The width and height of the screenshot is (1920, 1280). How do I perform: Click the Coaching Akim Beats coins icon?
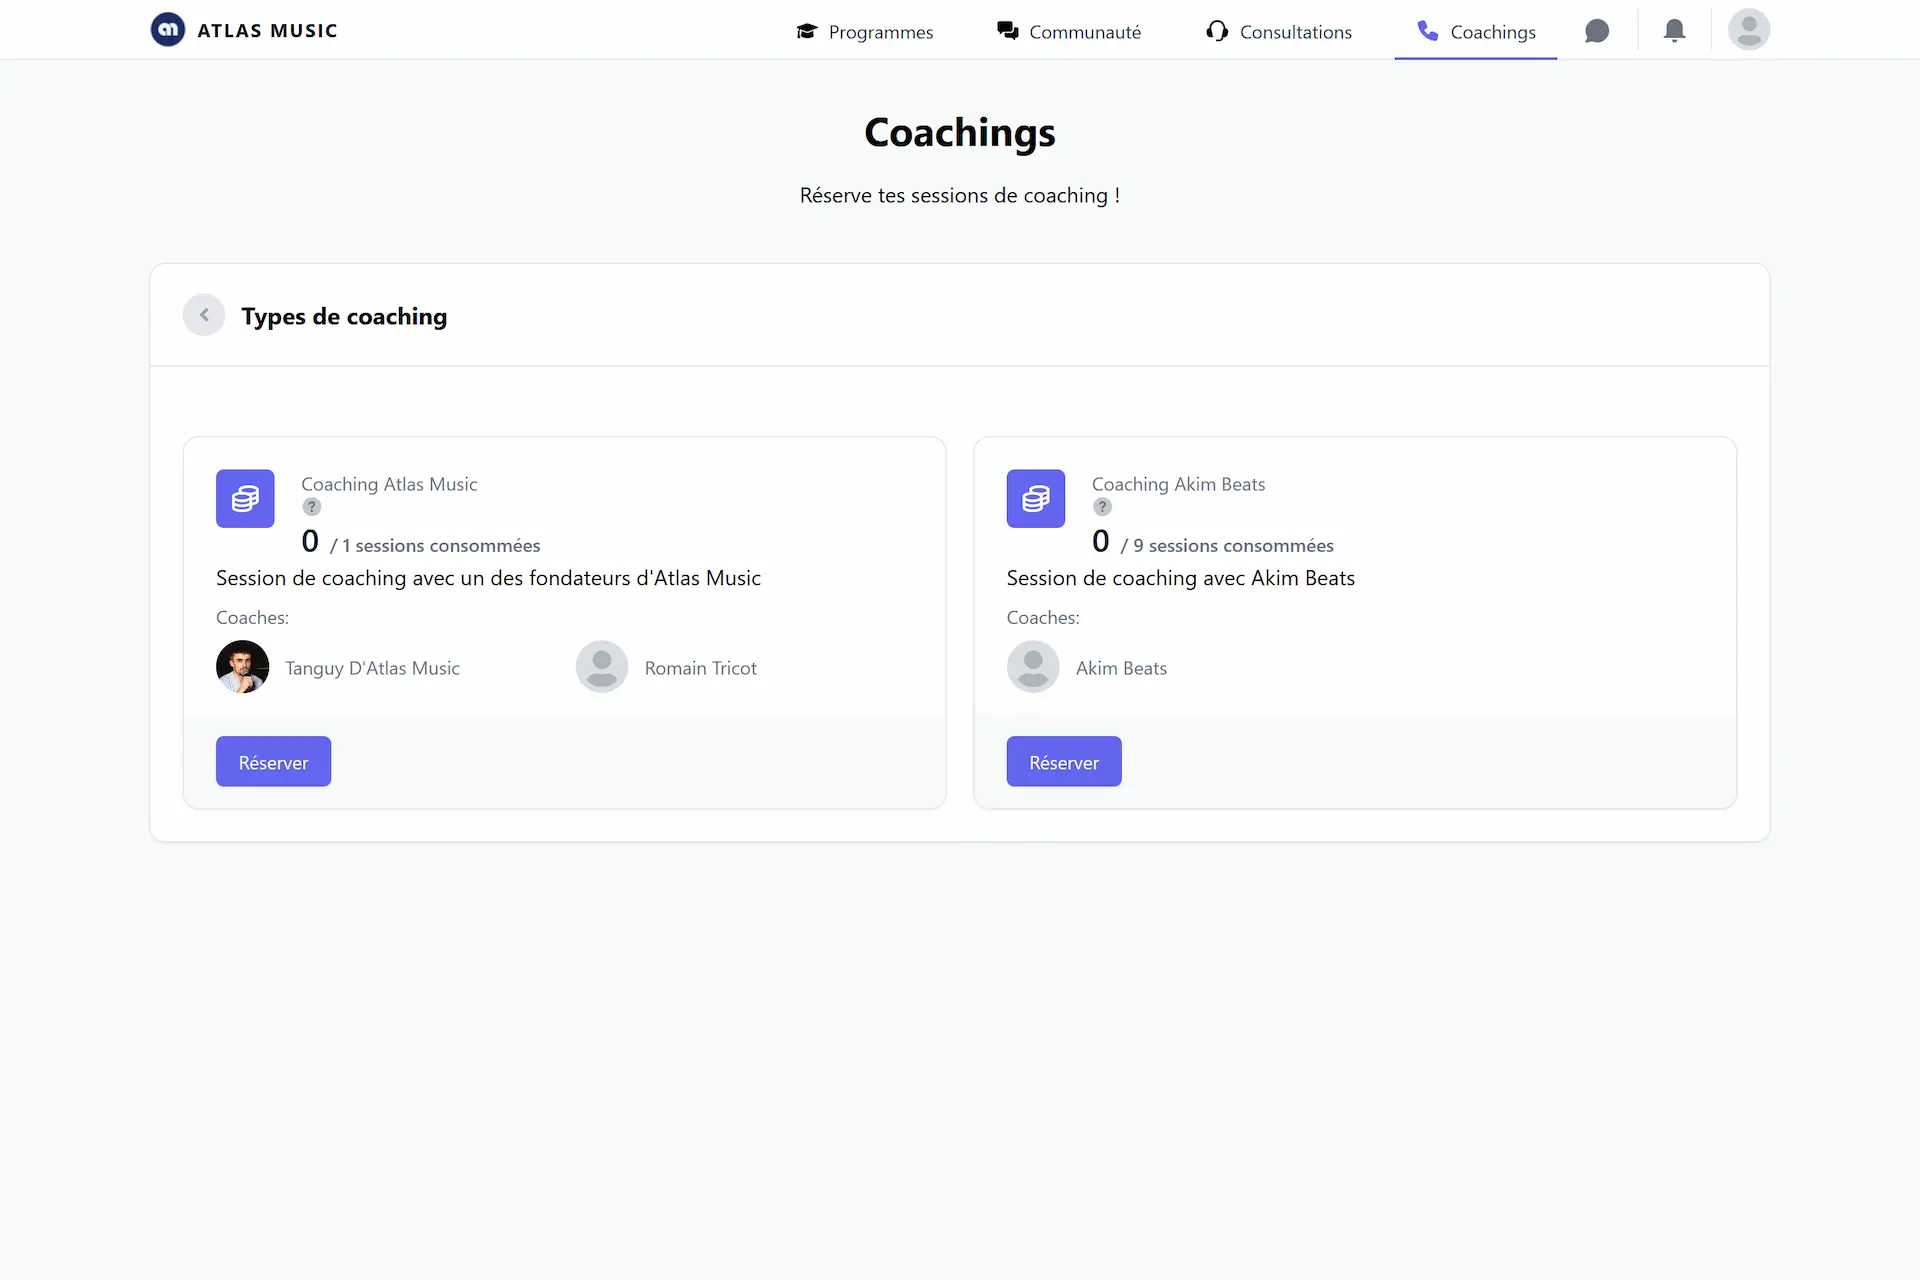(1035, 498)
